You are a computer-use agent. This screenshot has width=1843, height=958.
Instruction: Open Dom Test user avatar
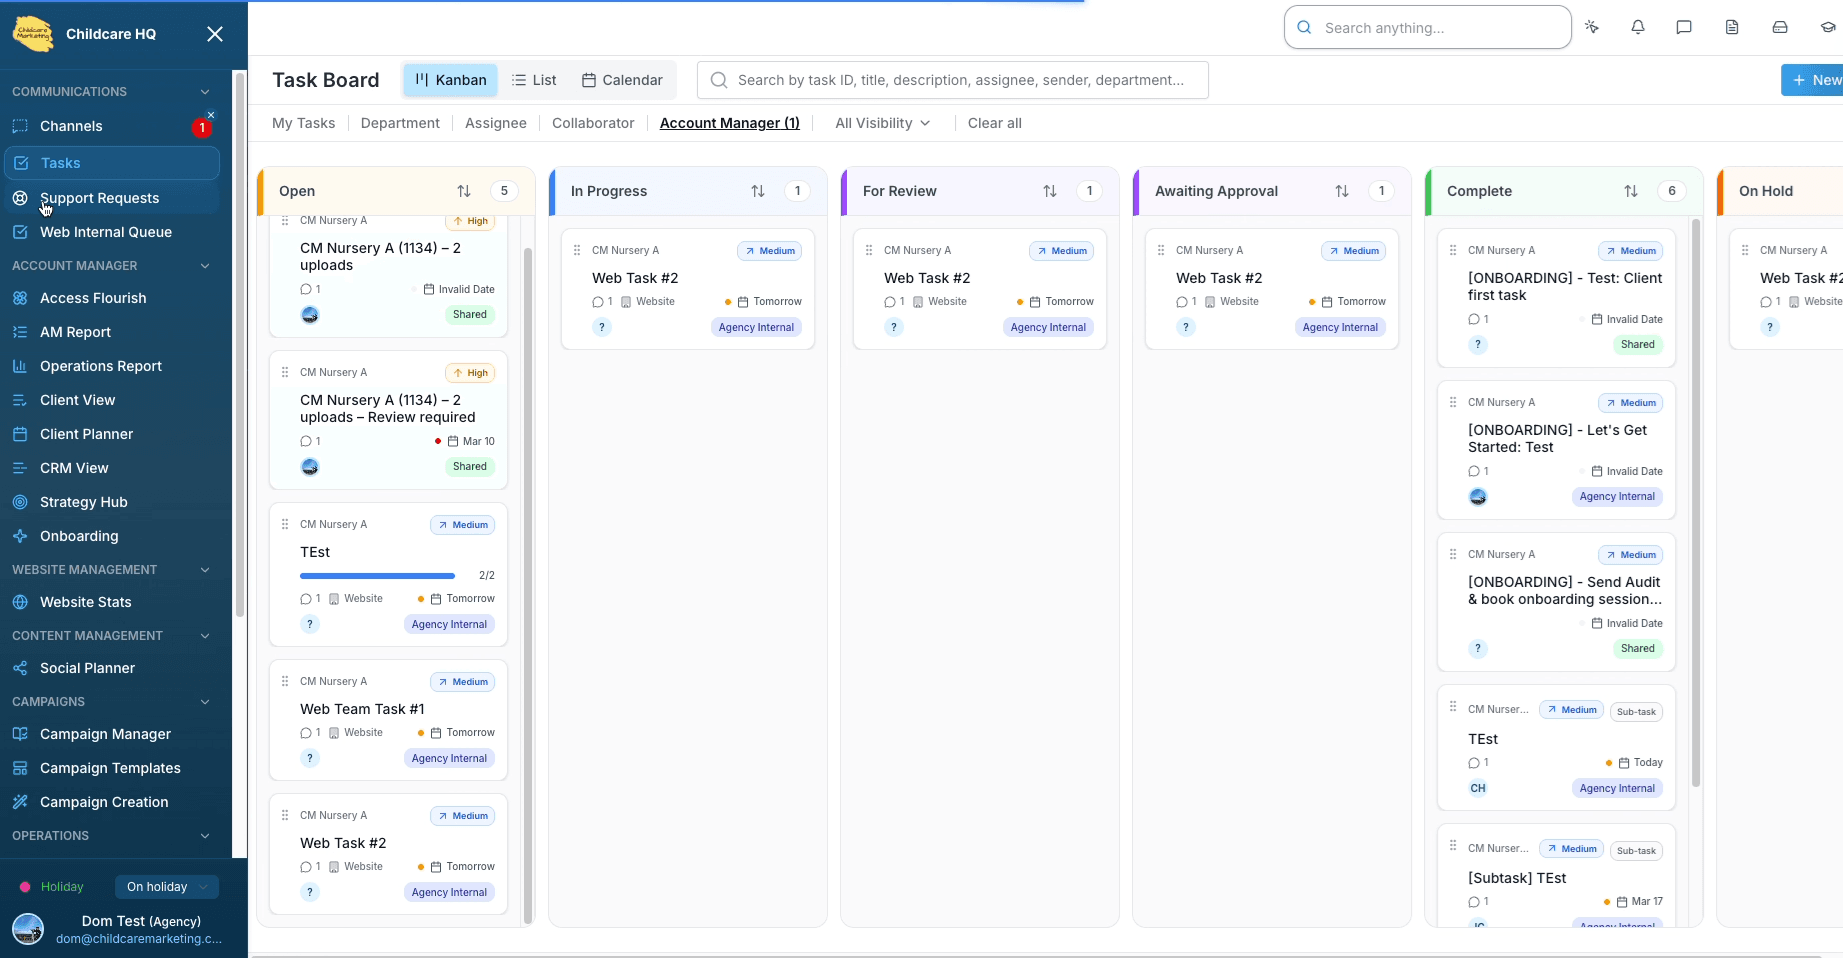[28, 929]
